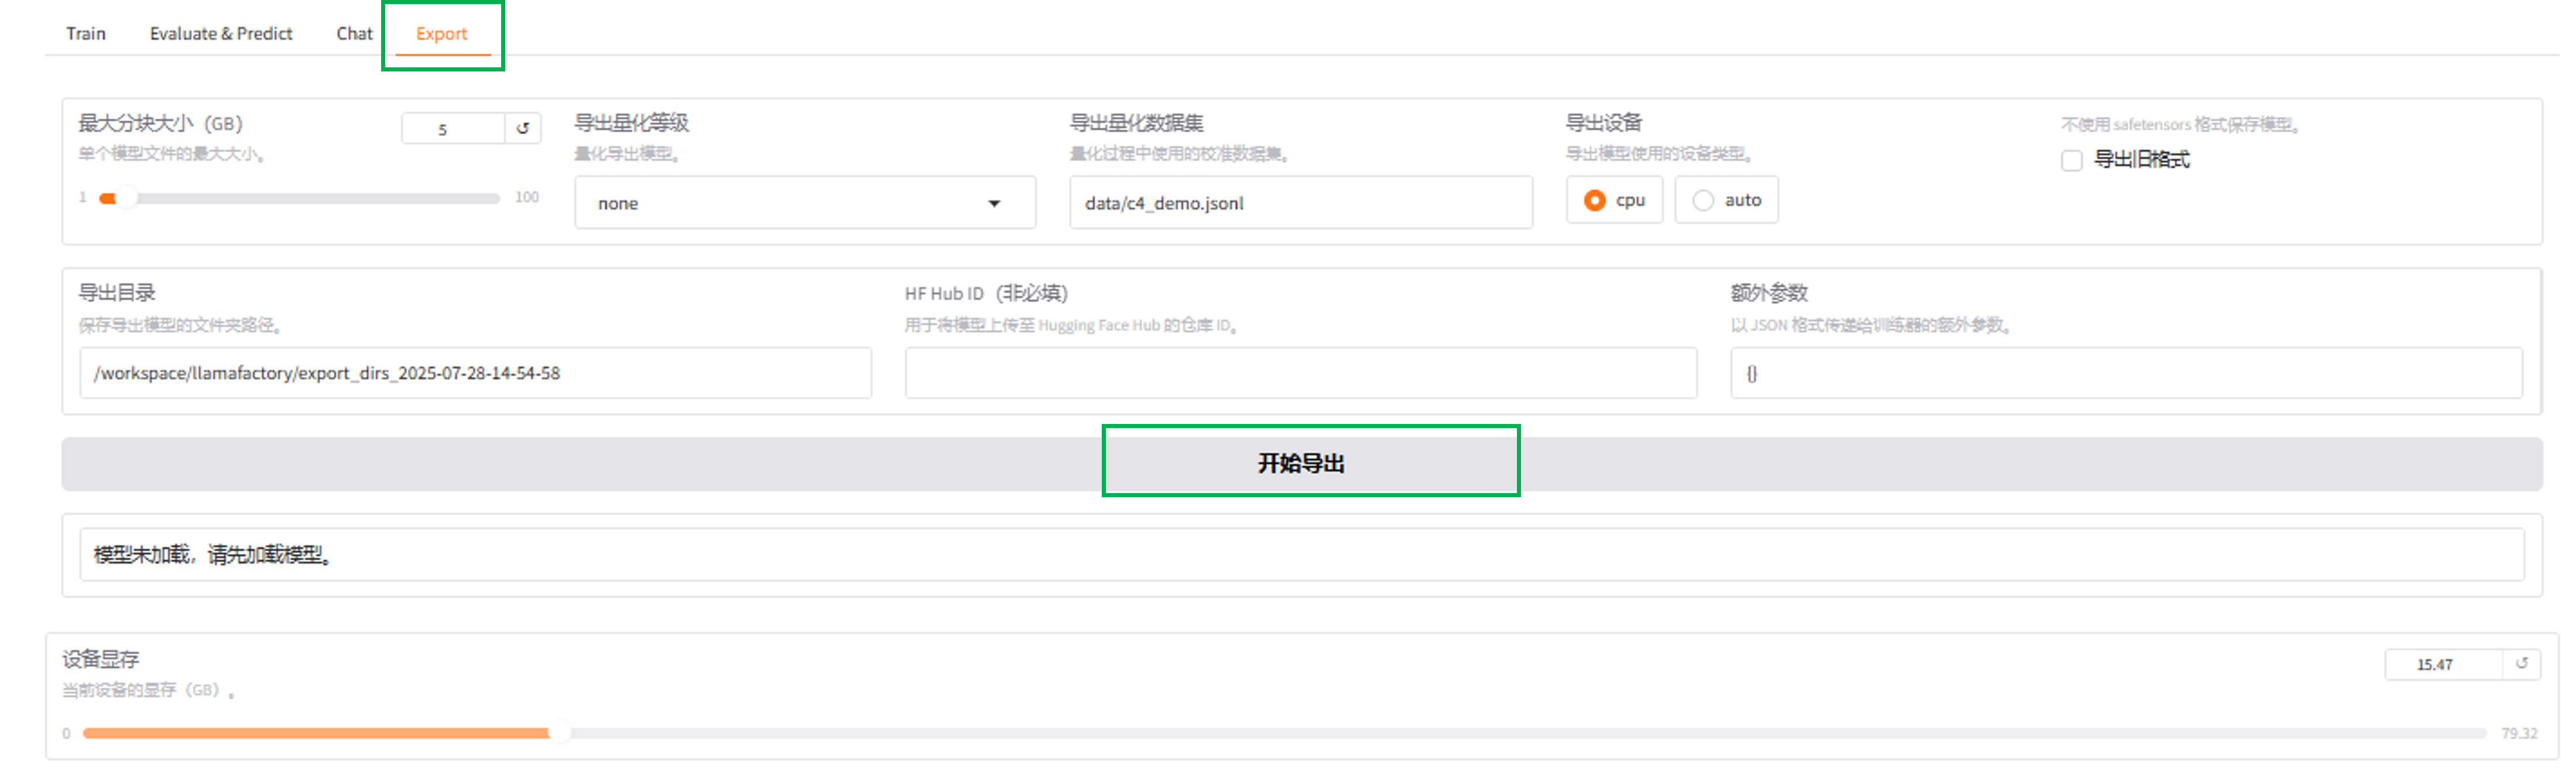Open the 导出量化等级 dropdown arrow

pos(994,203)
